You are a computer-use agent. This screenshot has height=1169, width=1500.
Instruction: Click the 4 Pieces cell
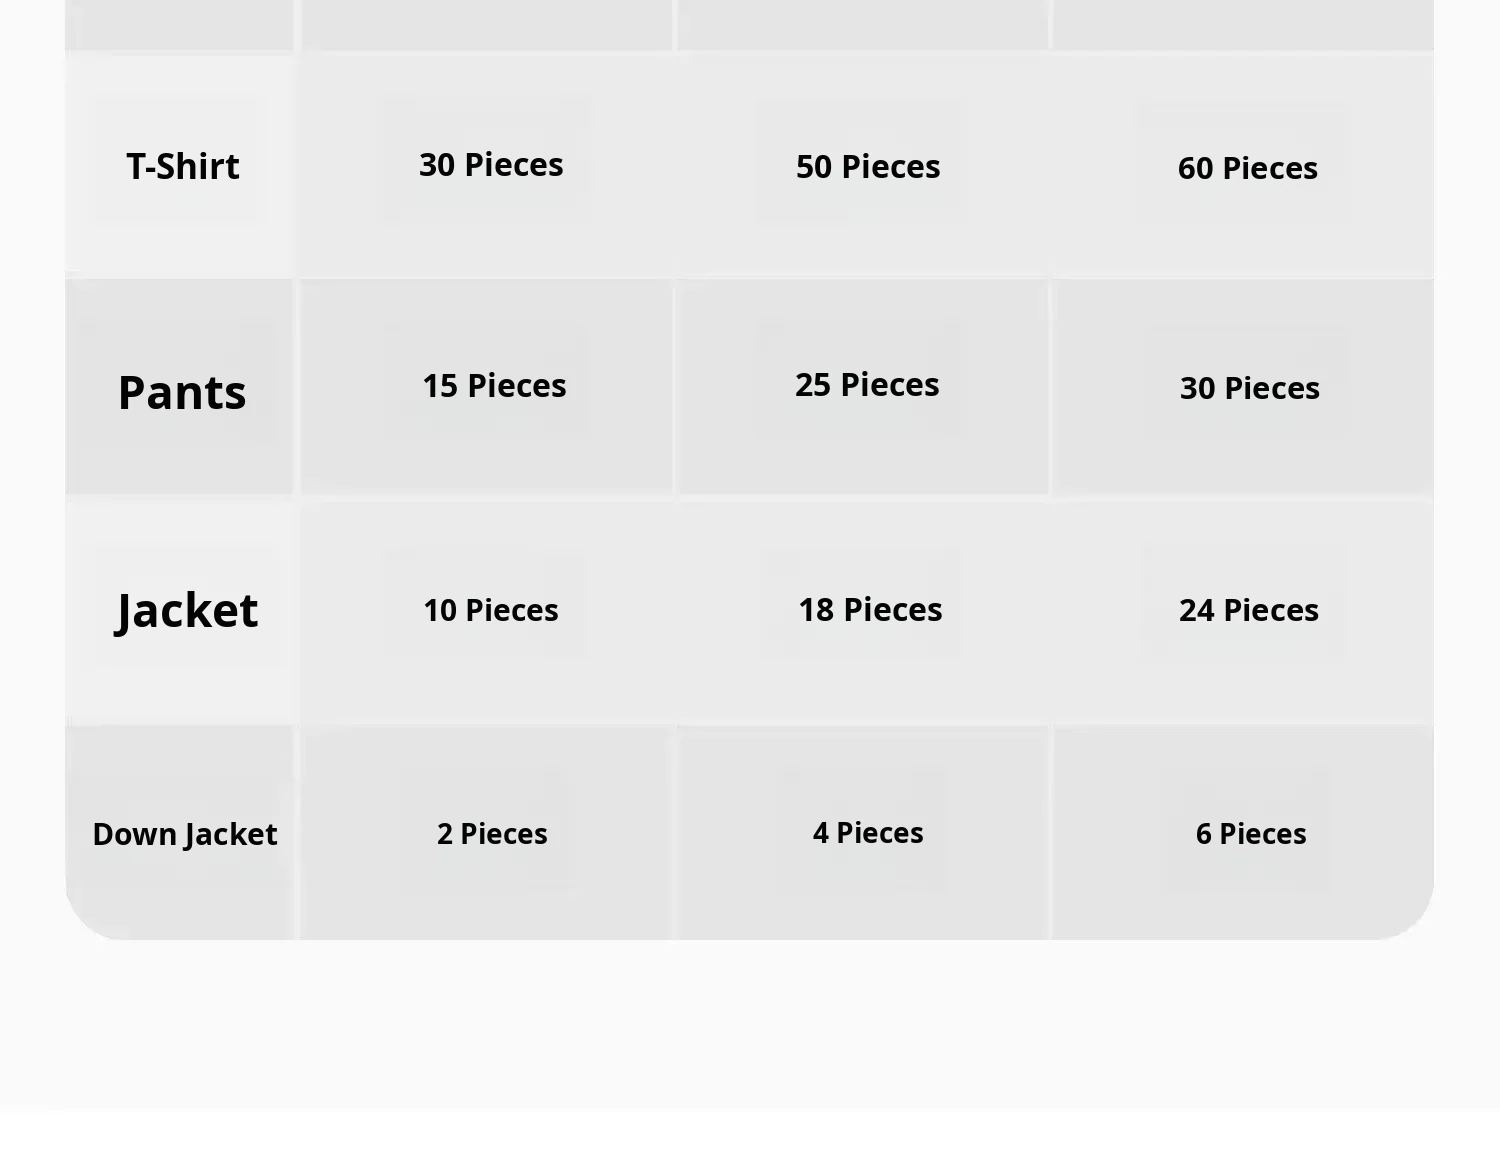pyautogui.click(x=868, y=833)
